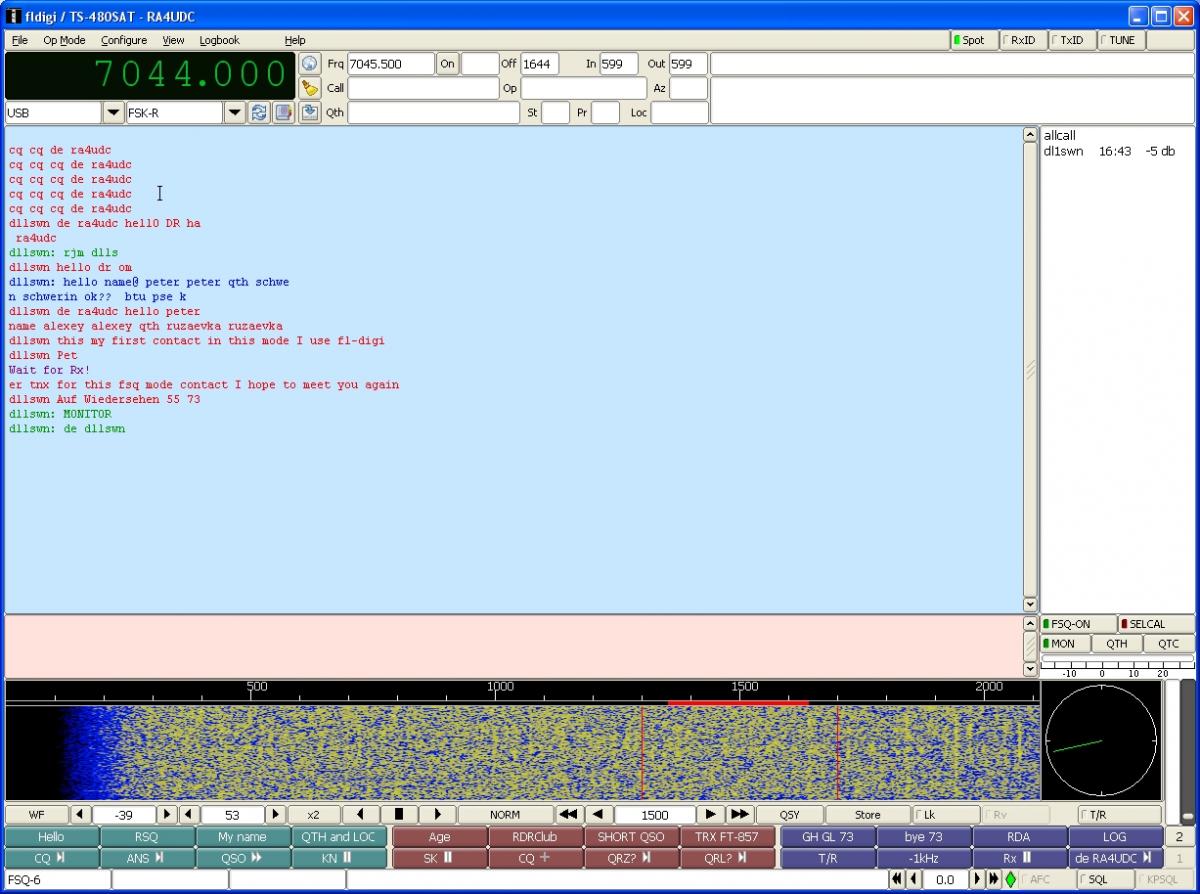Open the rig browser icon beside refresh
This screenshot has height=894, width=1200.
[x=284, y=112]
